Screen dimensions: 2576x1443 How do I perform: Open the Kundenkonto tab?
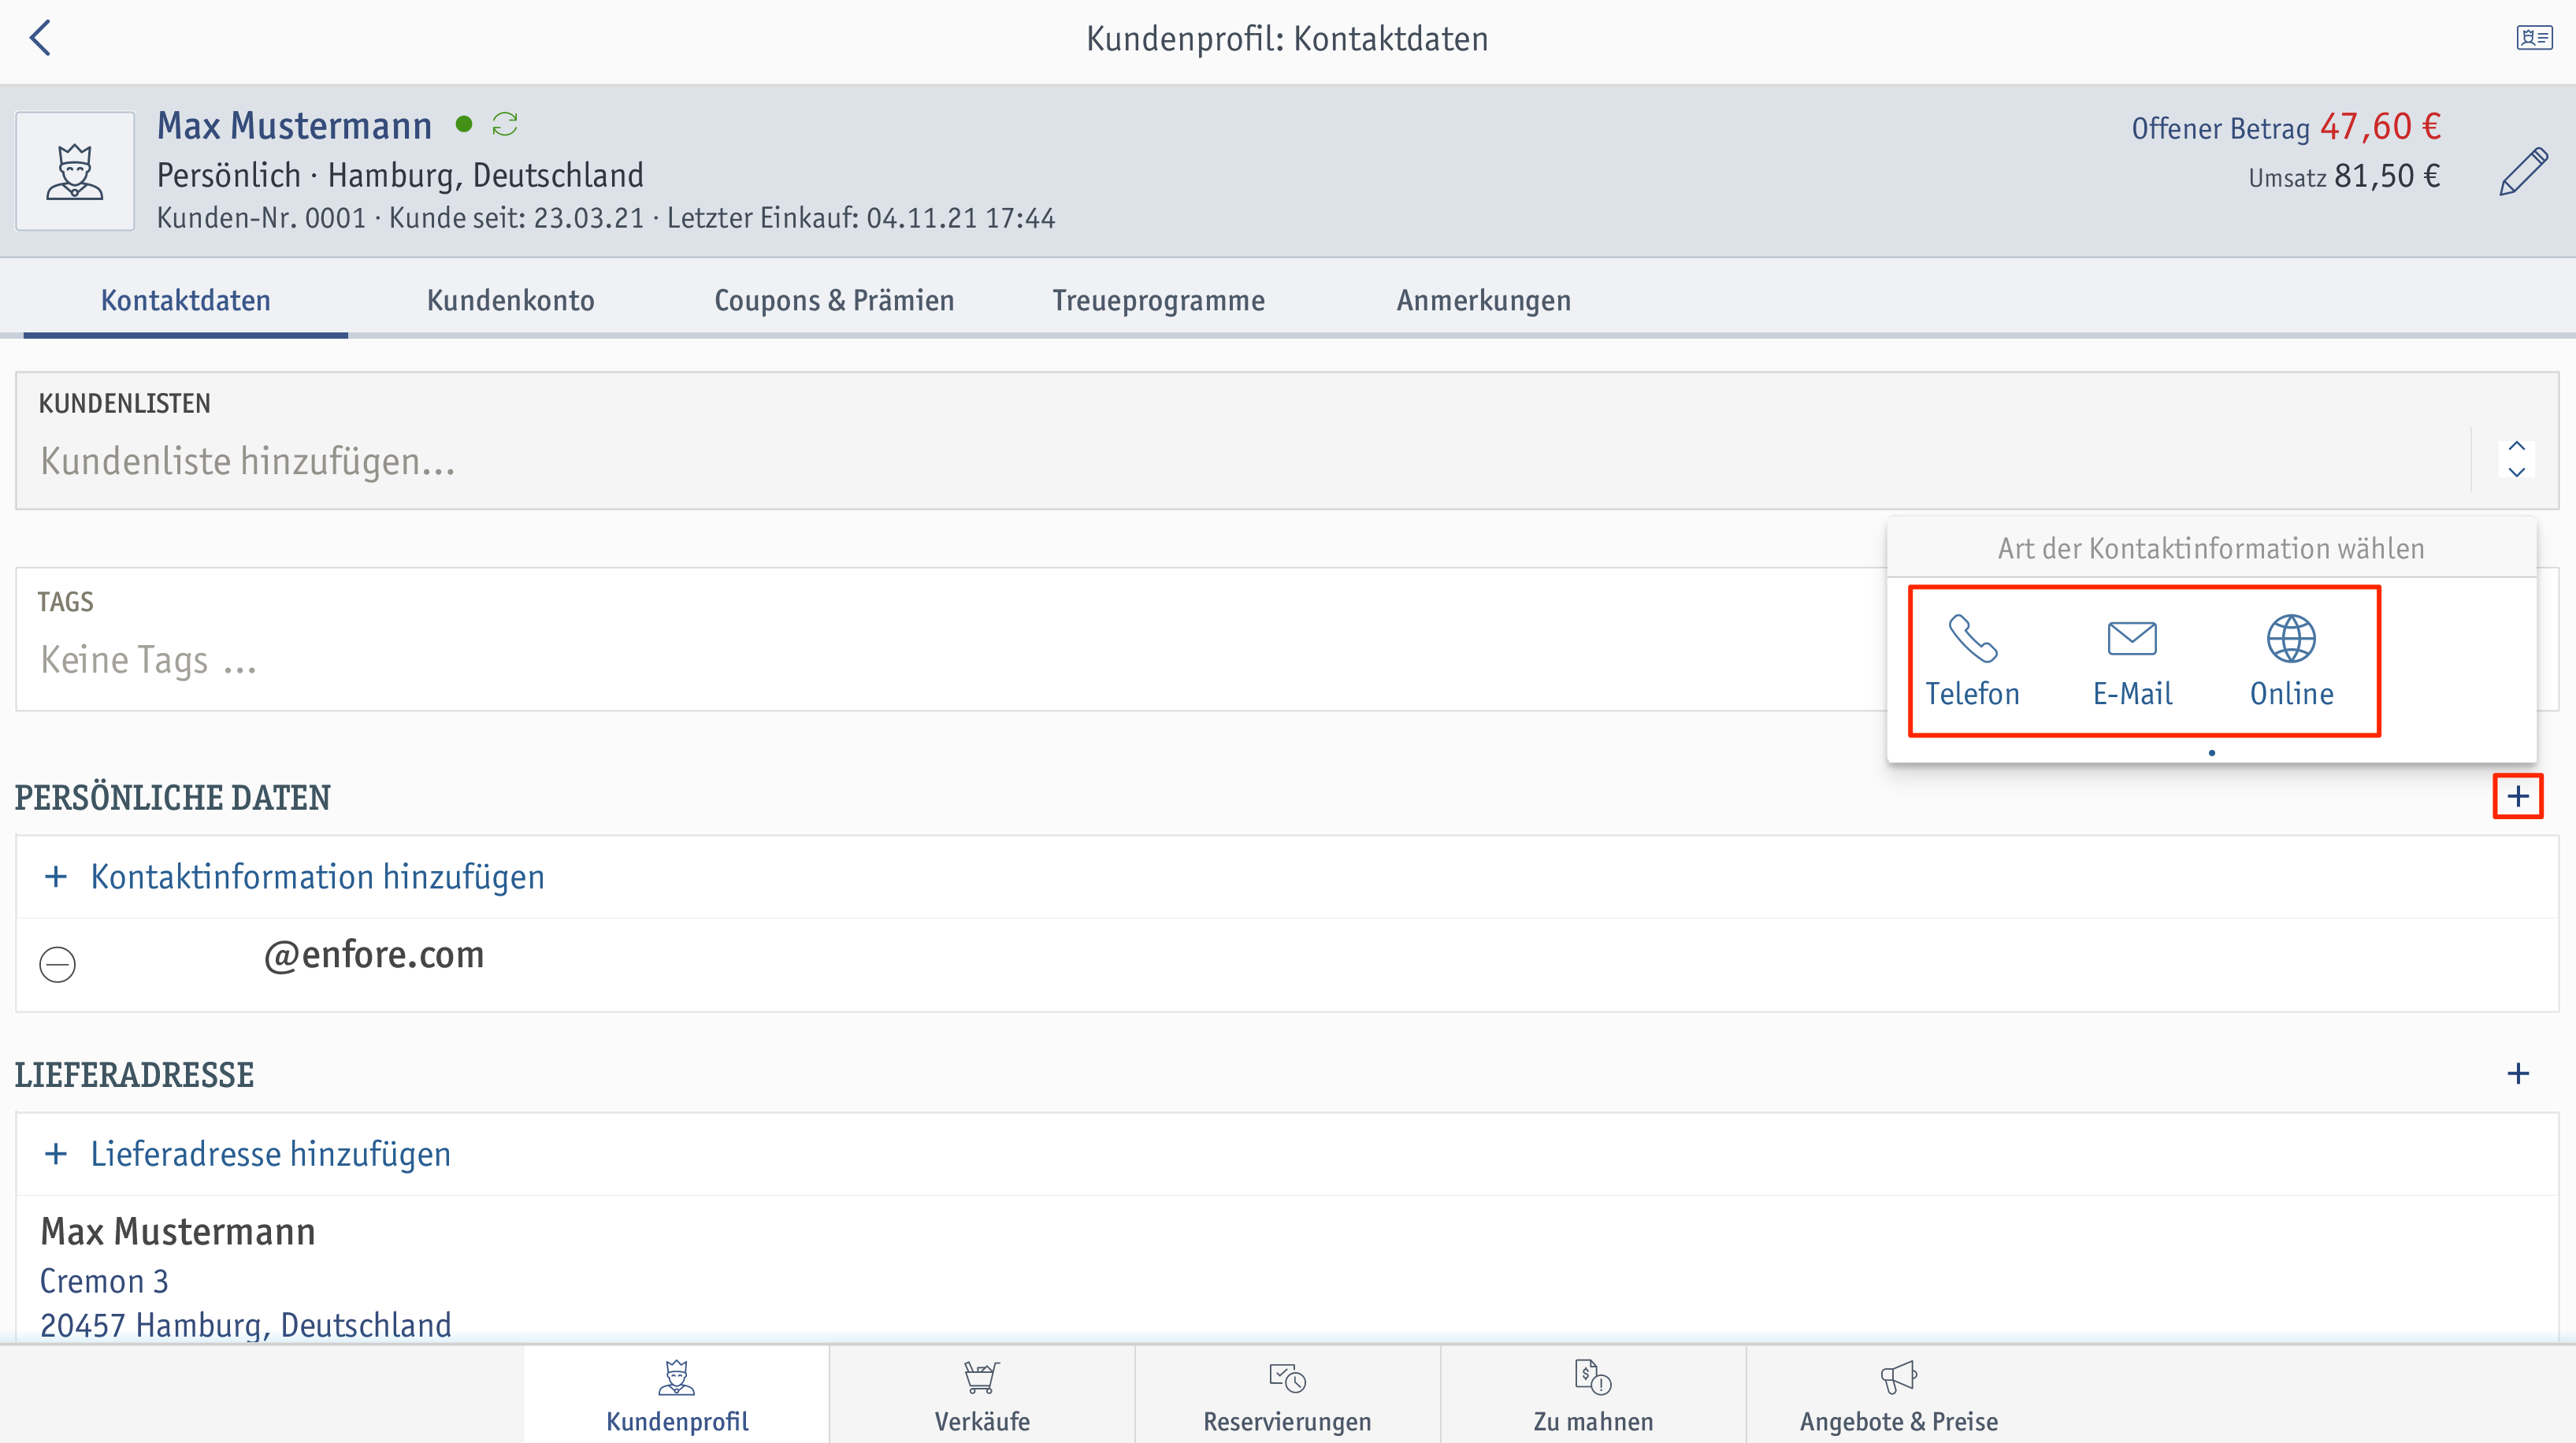(510, 300)
